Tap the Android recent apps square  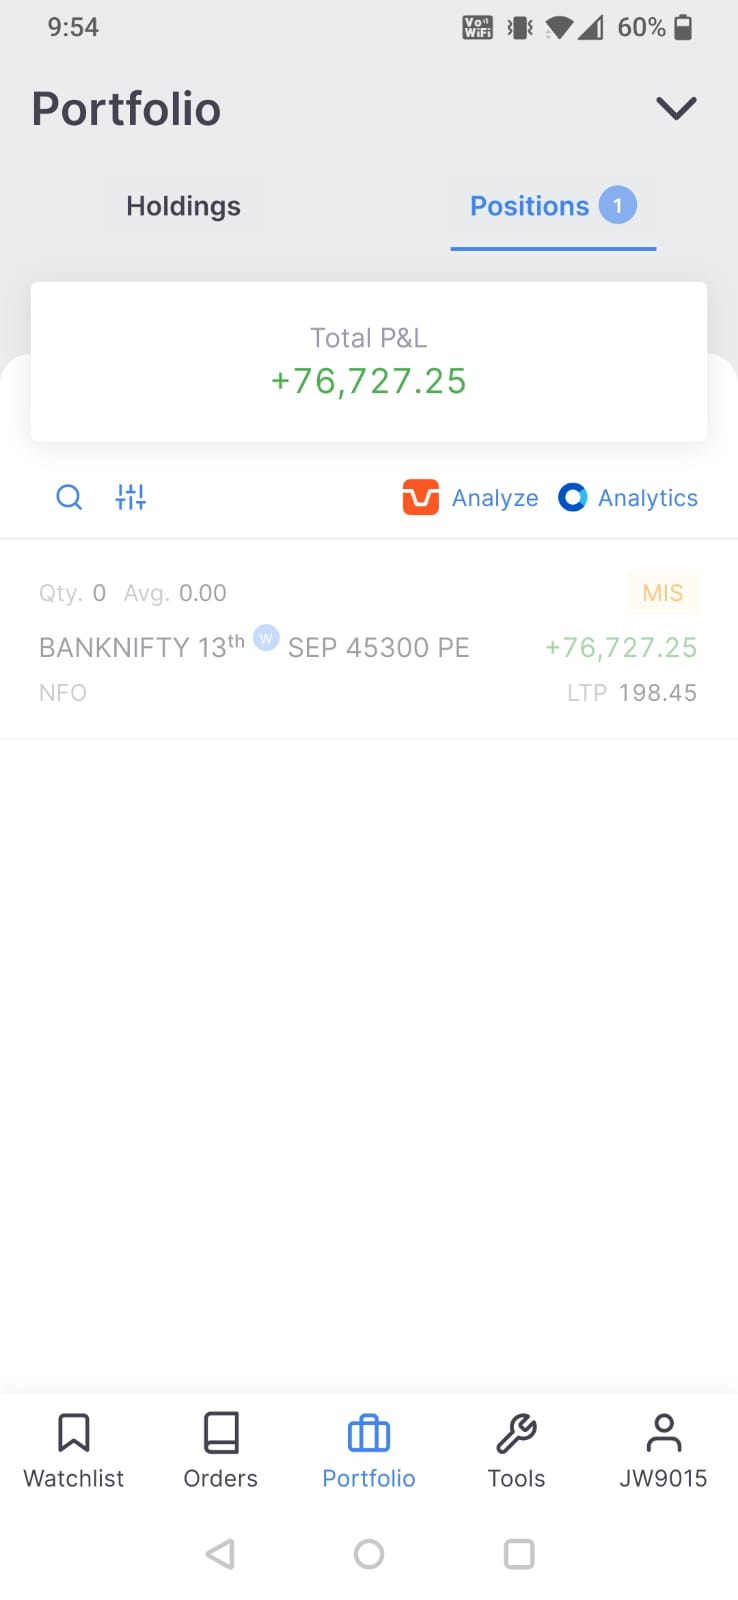click(519, 1554)
